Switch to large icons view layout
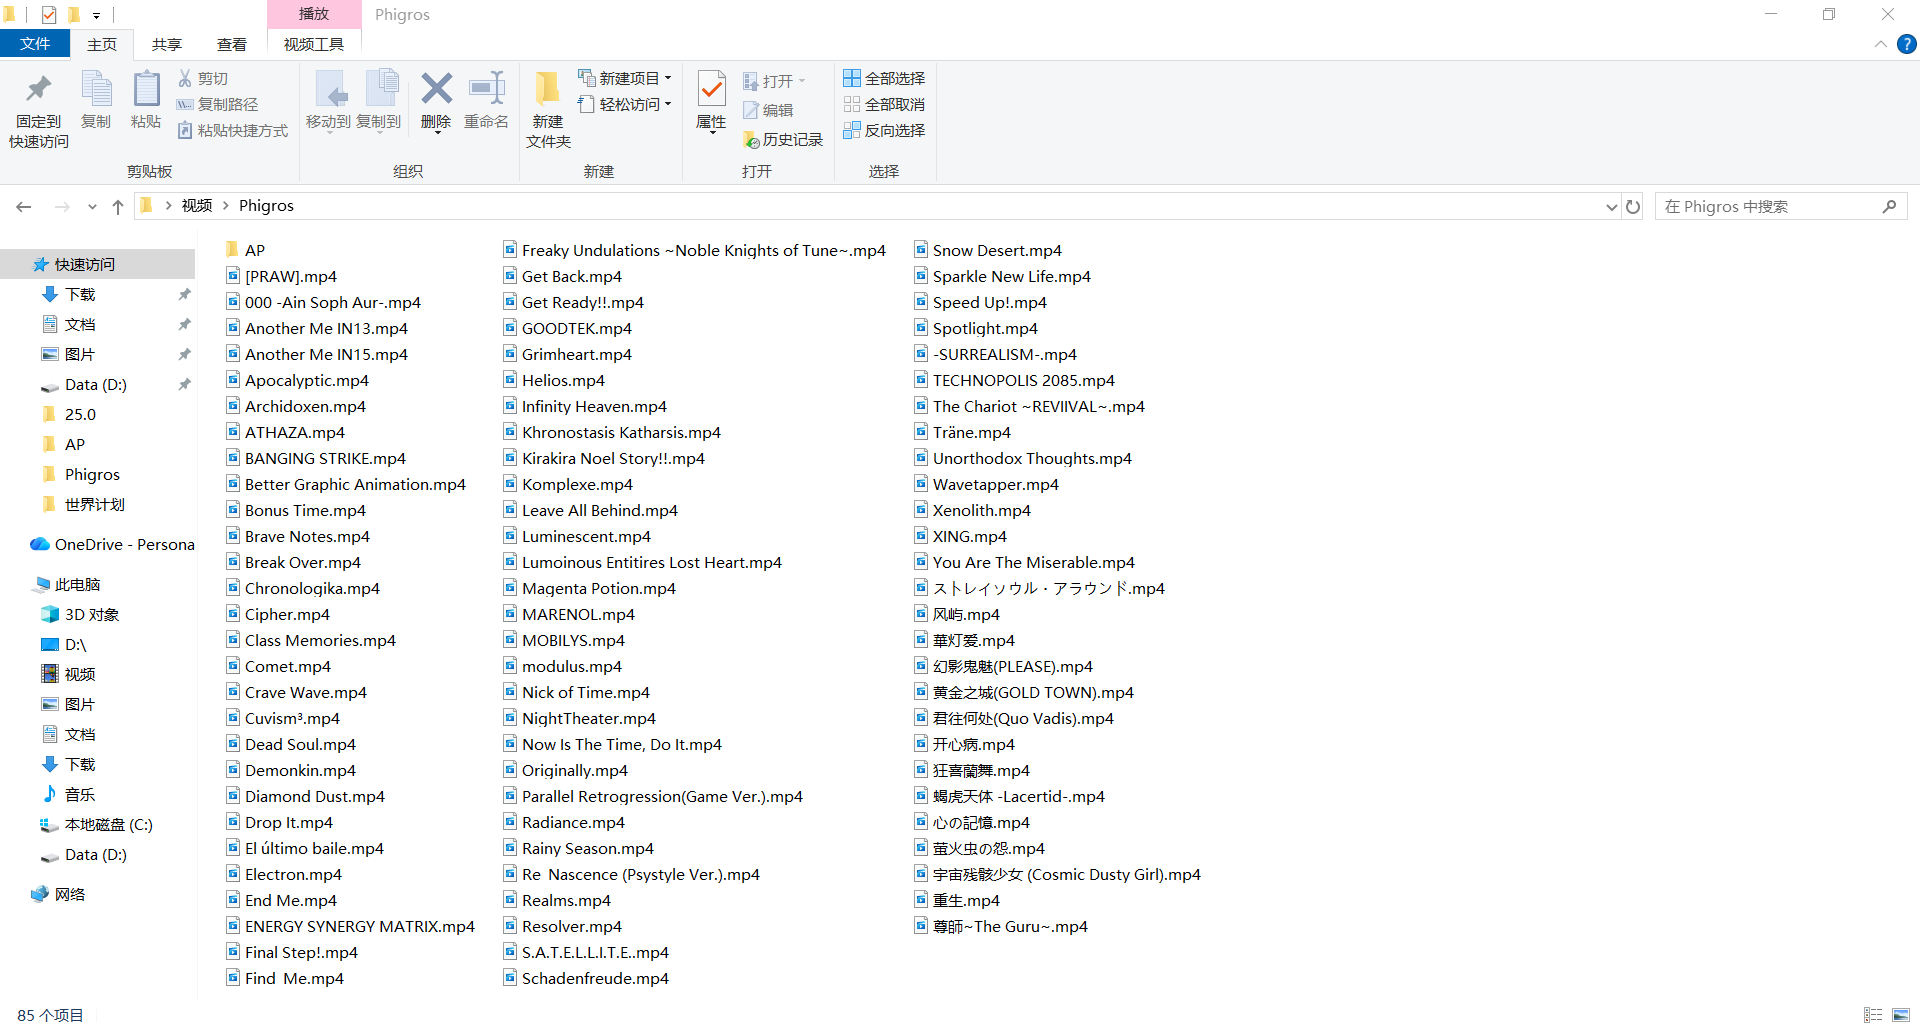Viewport: 1920px width, 1030px height. (1901, 1015)
